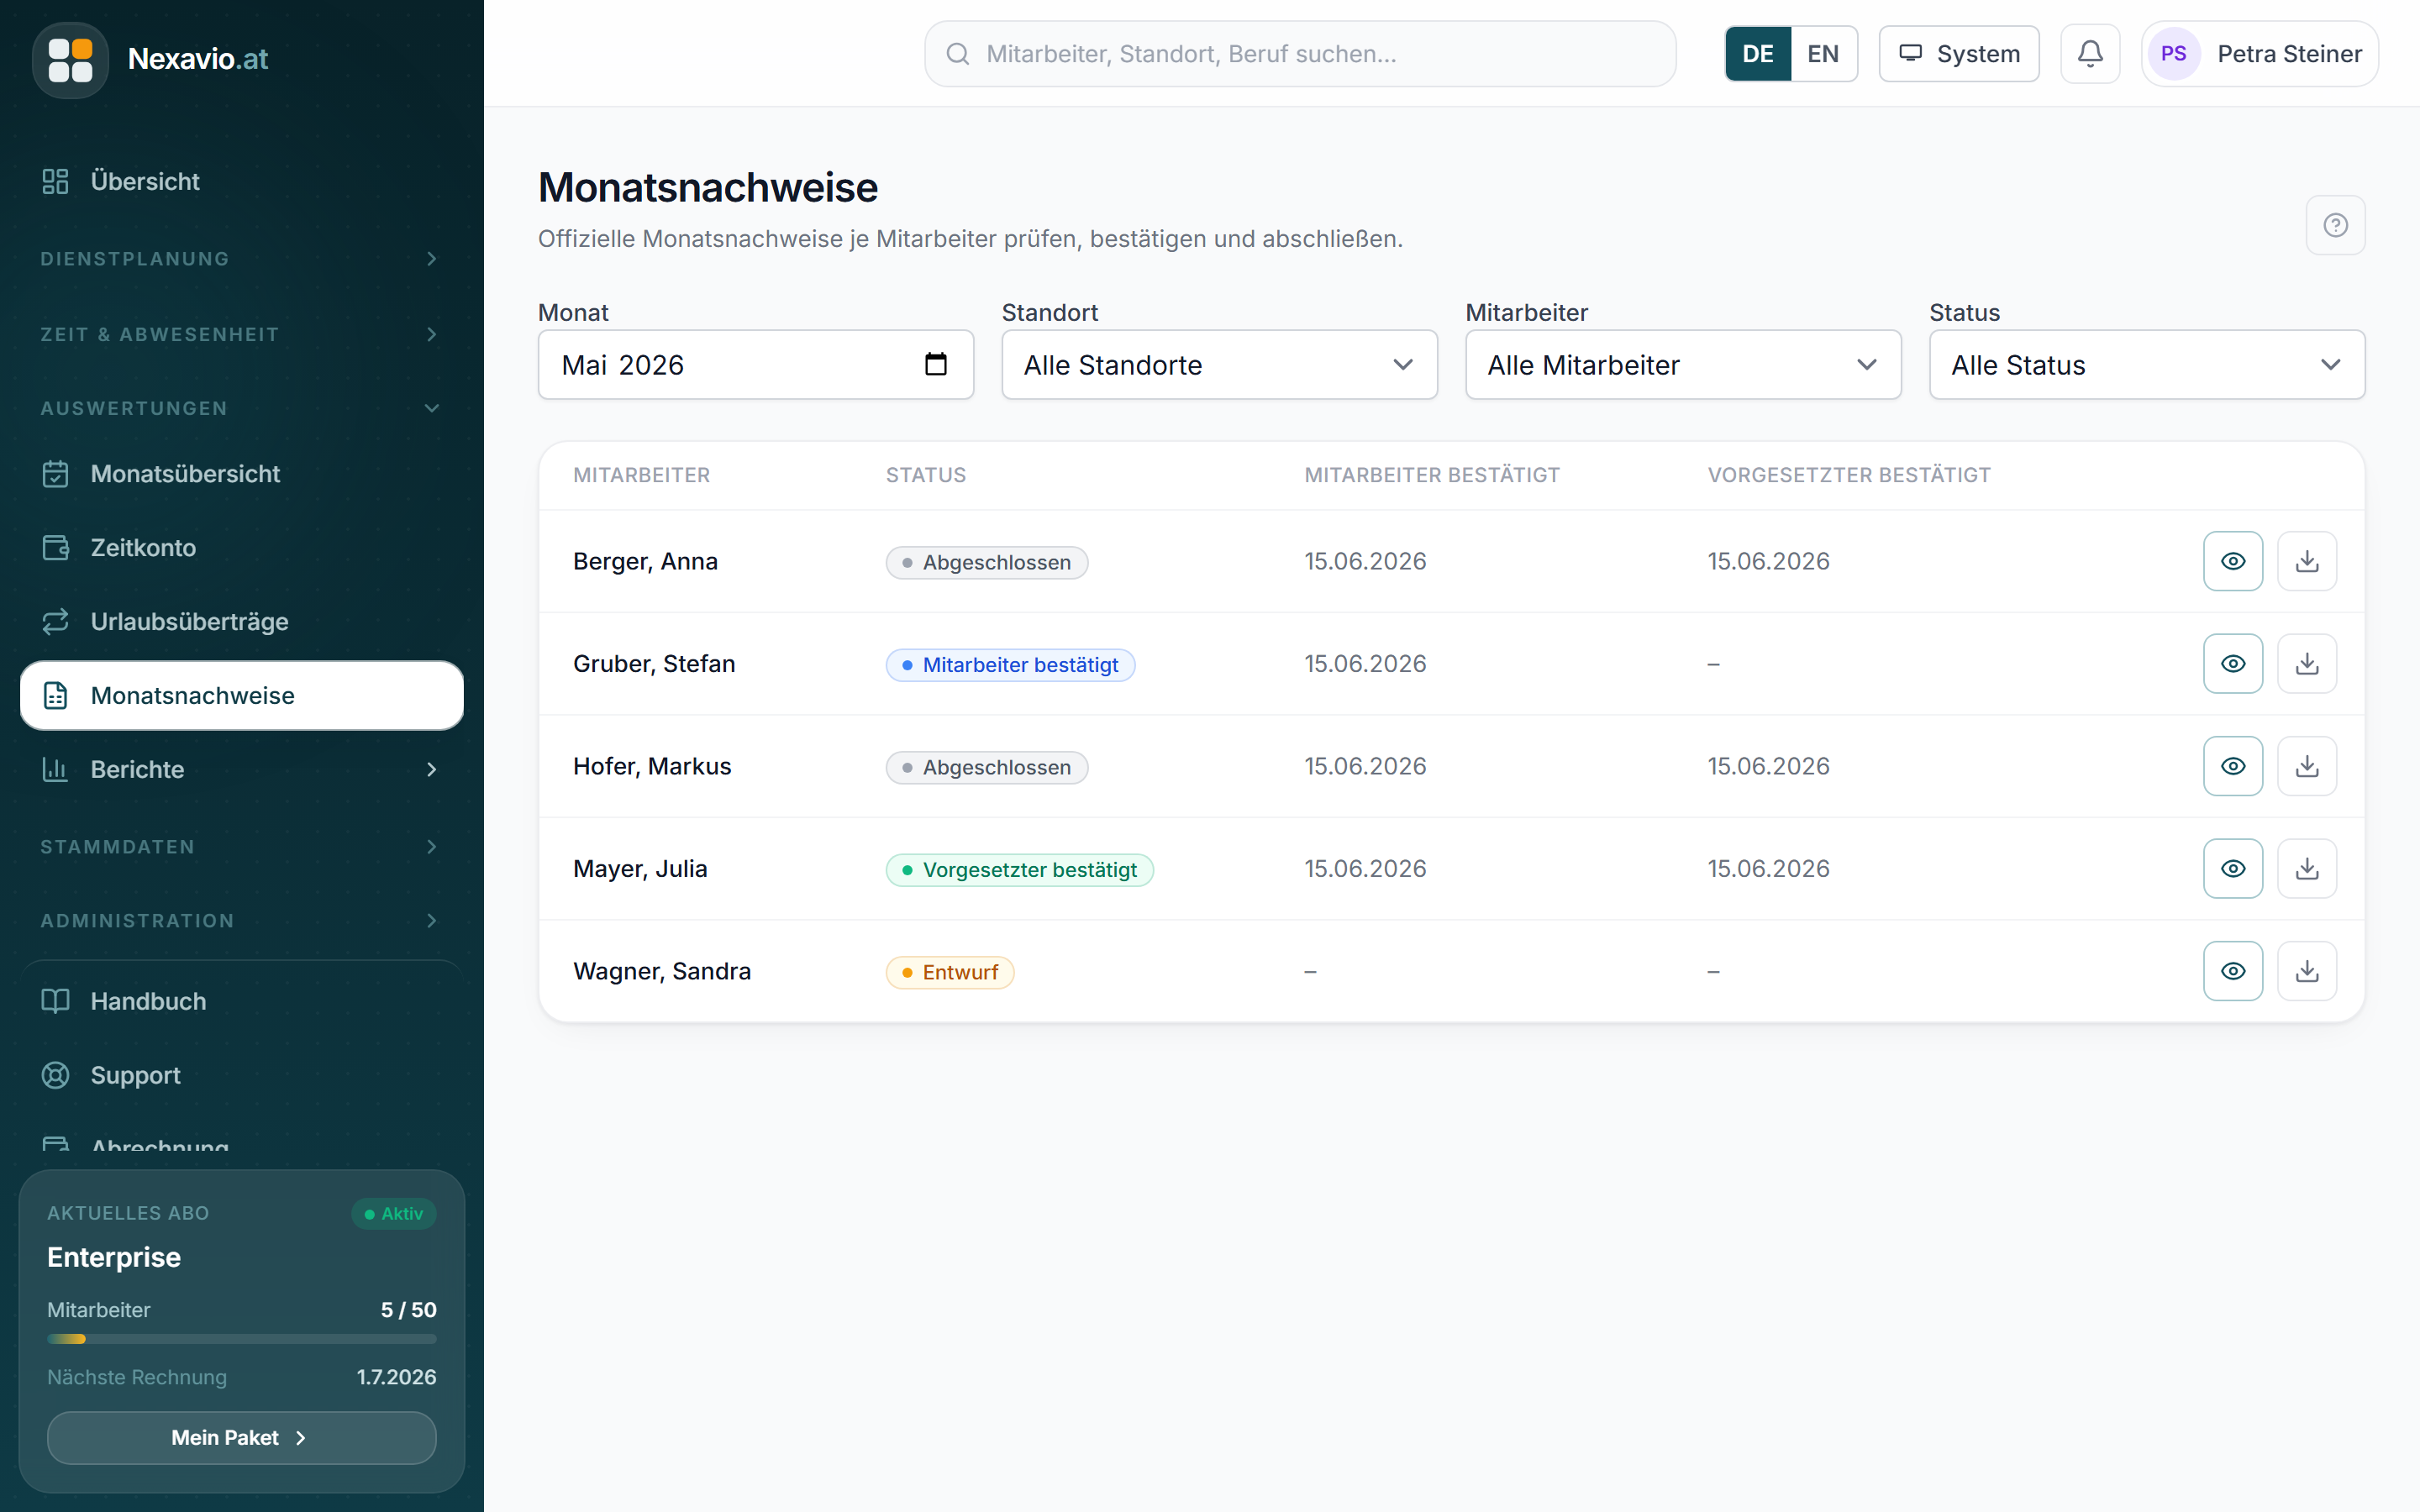This screenshot has height=1512, width=2420.
Task: Download Berger, Anna's Monatsnachweis
Action: [x=2307, y=561]
